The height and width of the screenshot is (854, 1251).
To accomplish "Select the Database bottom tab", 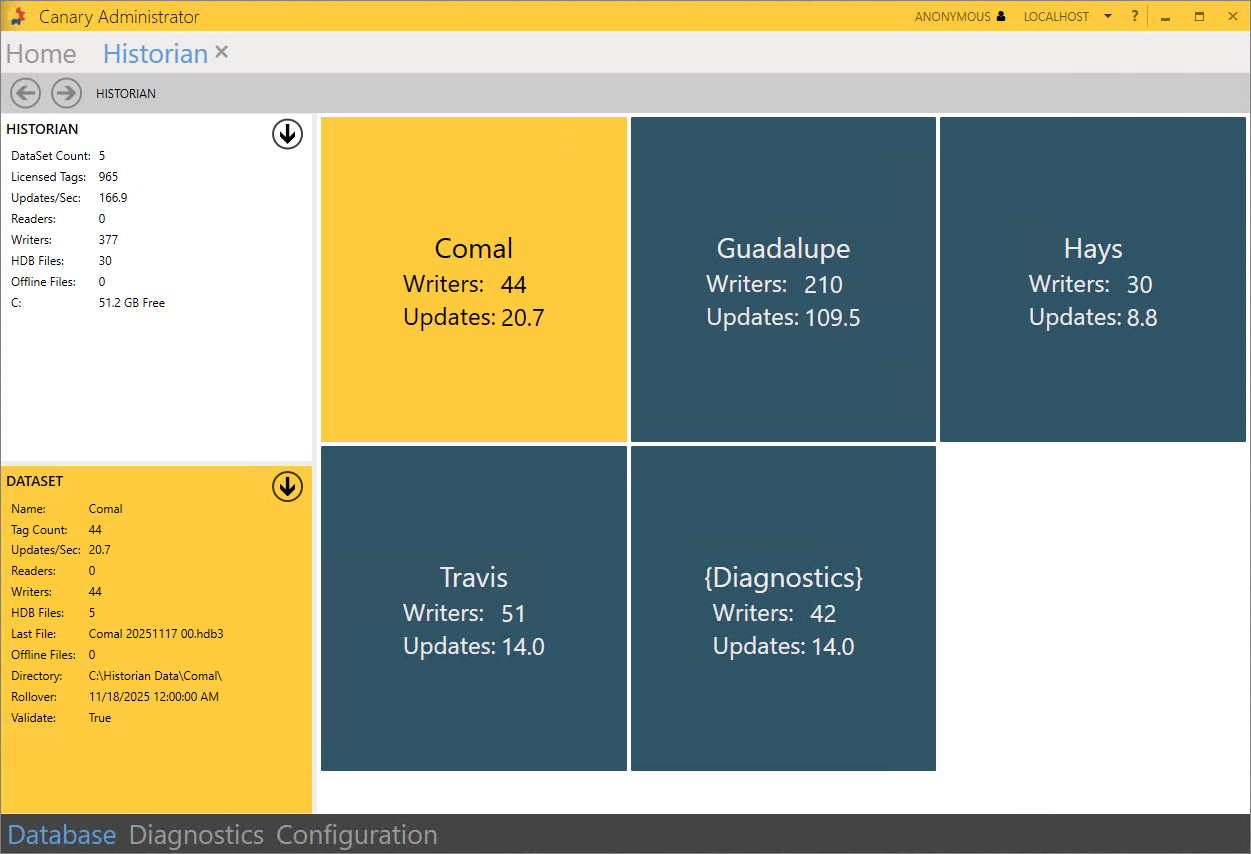I will pyautogui.click(x=62, y=835).
